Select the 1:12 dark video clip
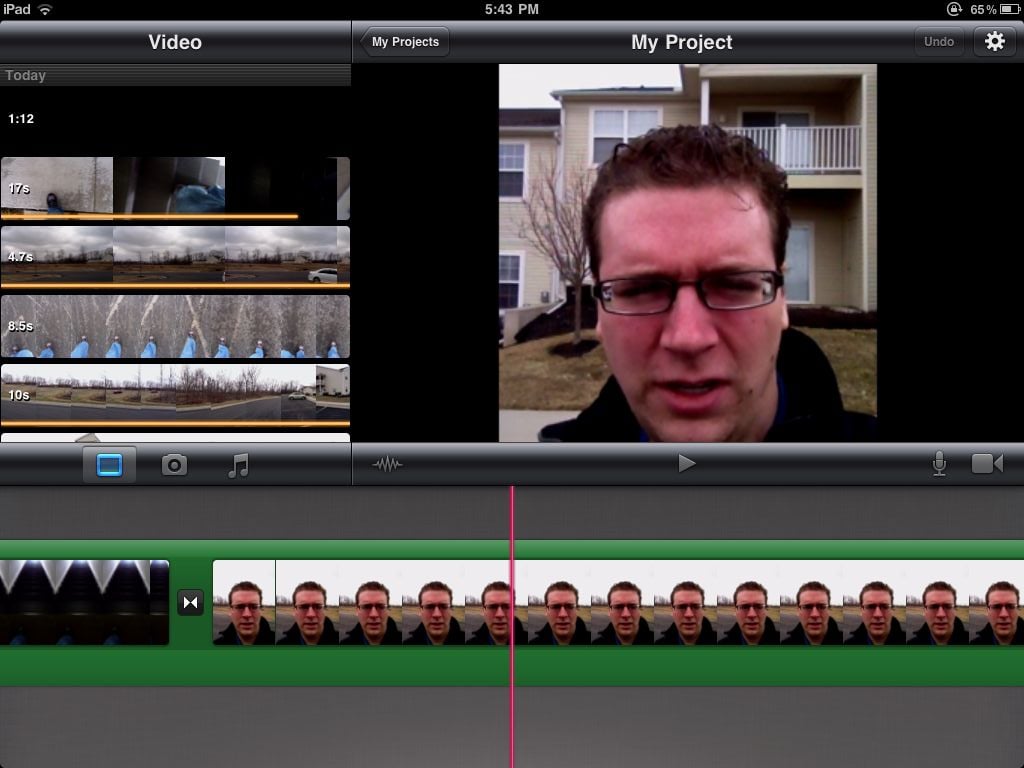This screenshot has height=768, width=1024. tap(175, 120)
